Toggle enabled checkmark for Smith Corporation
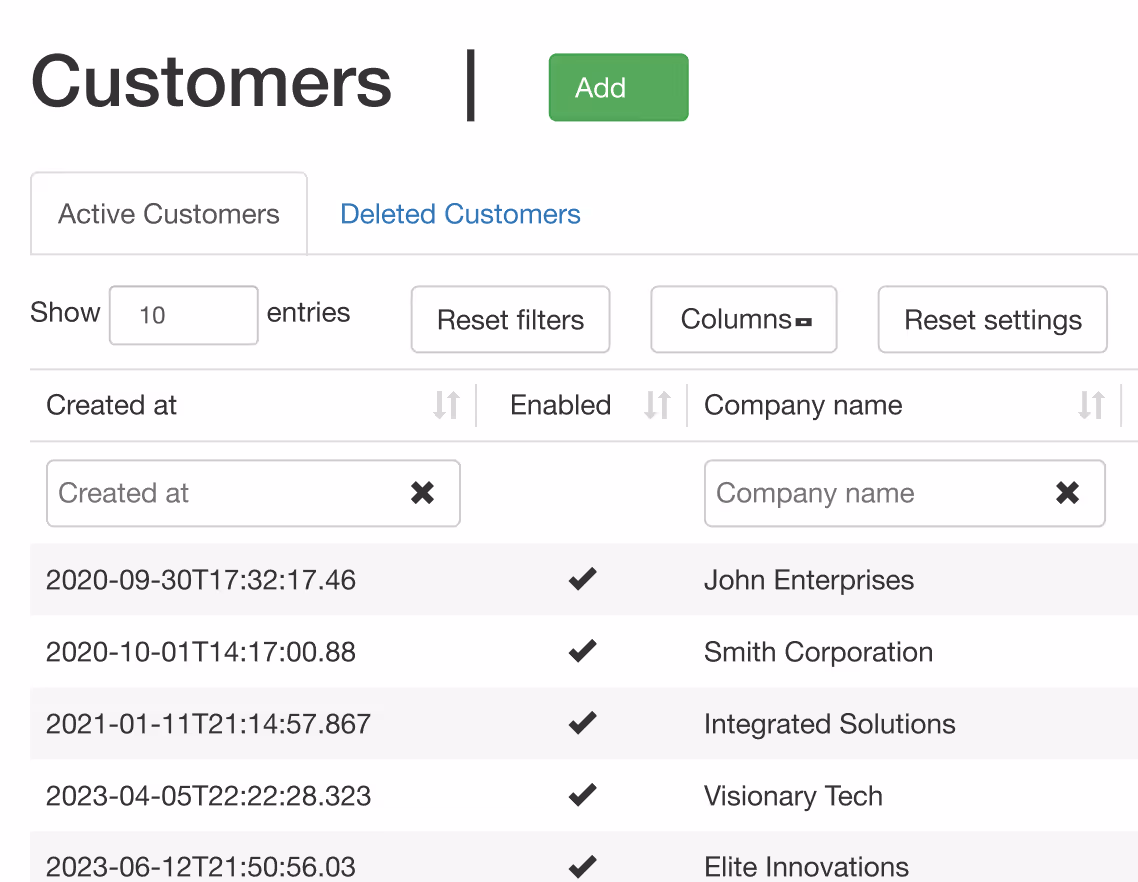Viewport: 1138px width, 882px height. pyautogui.click(x=582, y=652)
